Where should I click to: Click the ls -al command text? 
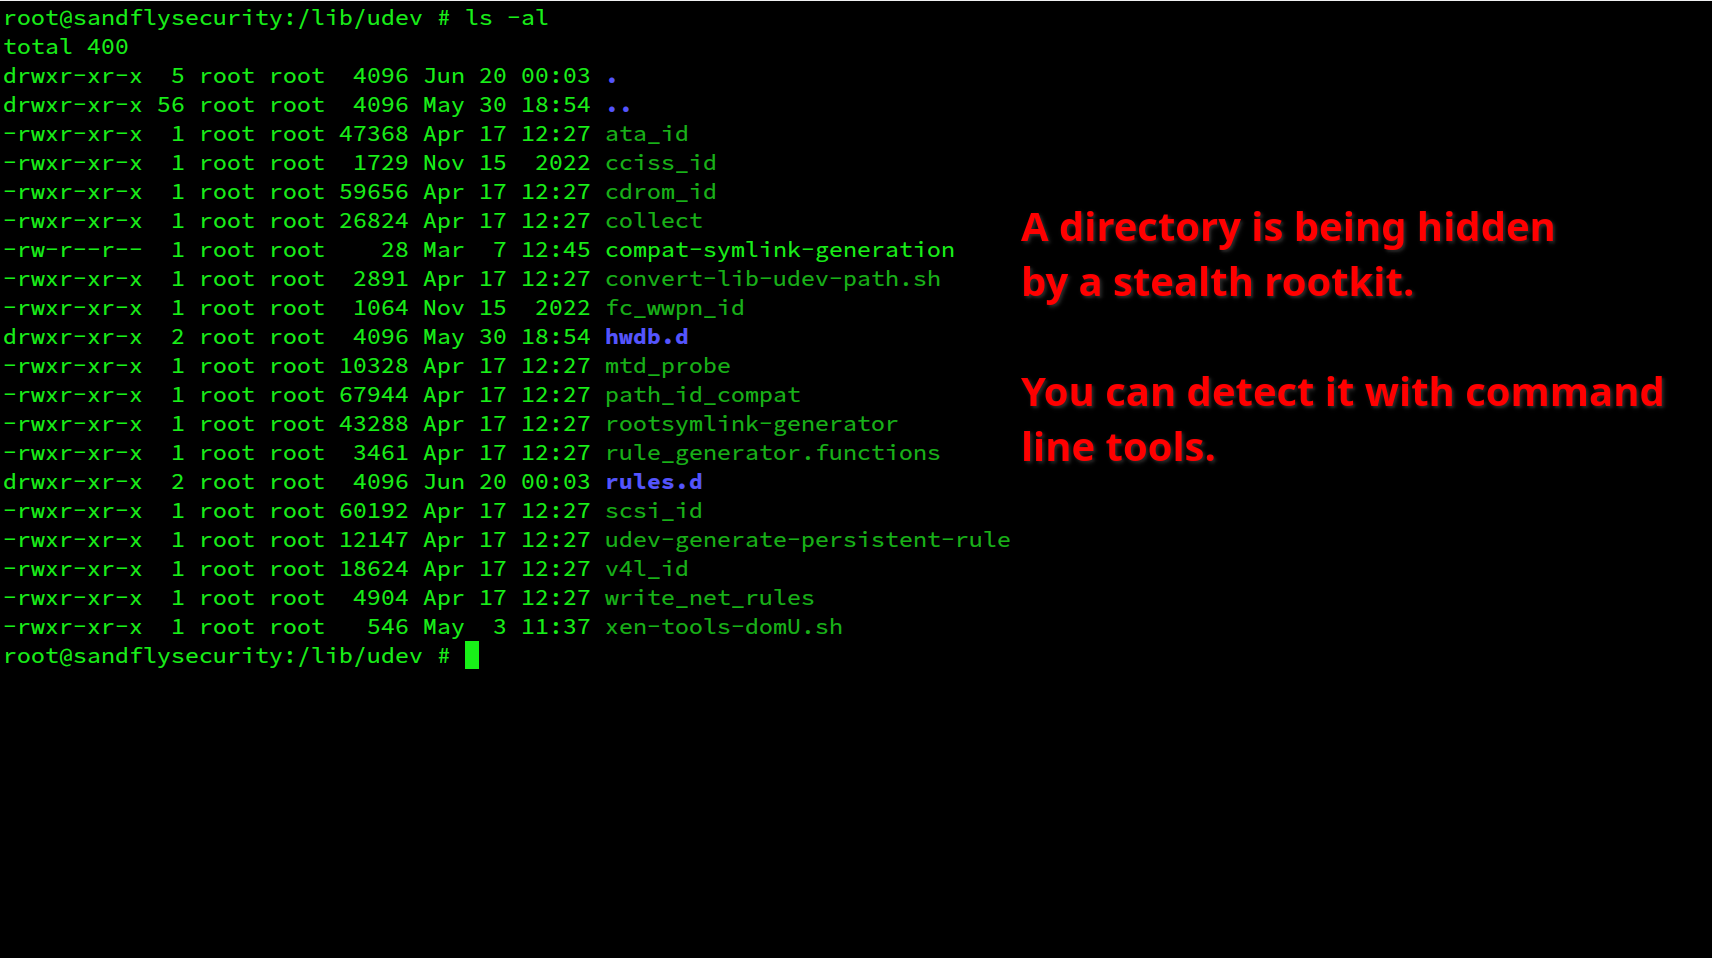coord(505,17)
